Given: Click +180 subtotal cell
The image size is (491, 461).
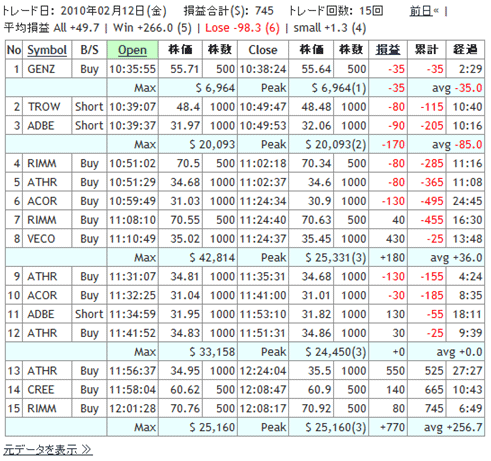Looking at the screenshot, I should pyautogui.click(x=392, y=258).
